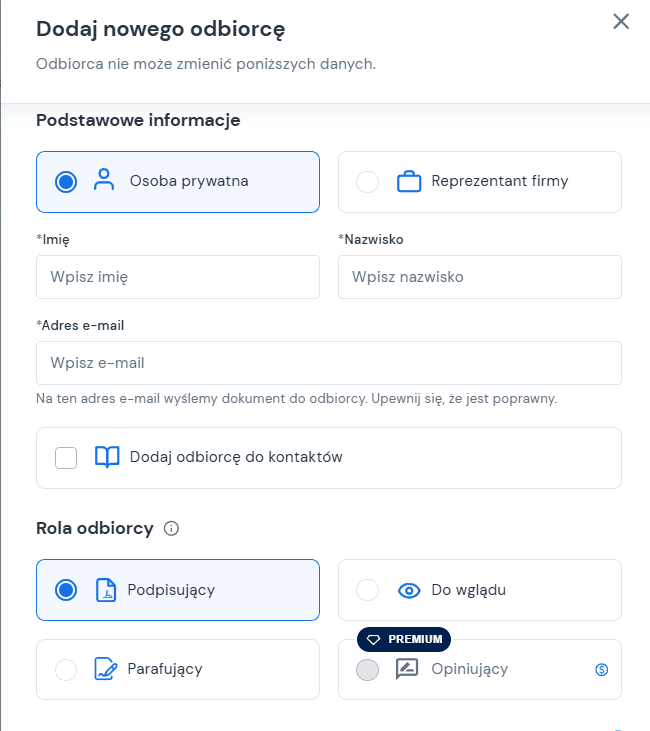
Task: Enable Dodaj odbiorcę do kontaktów checkbox
Action: point(66,457)
